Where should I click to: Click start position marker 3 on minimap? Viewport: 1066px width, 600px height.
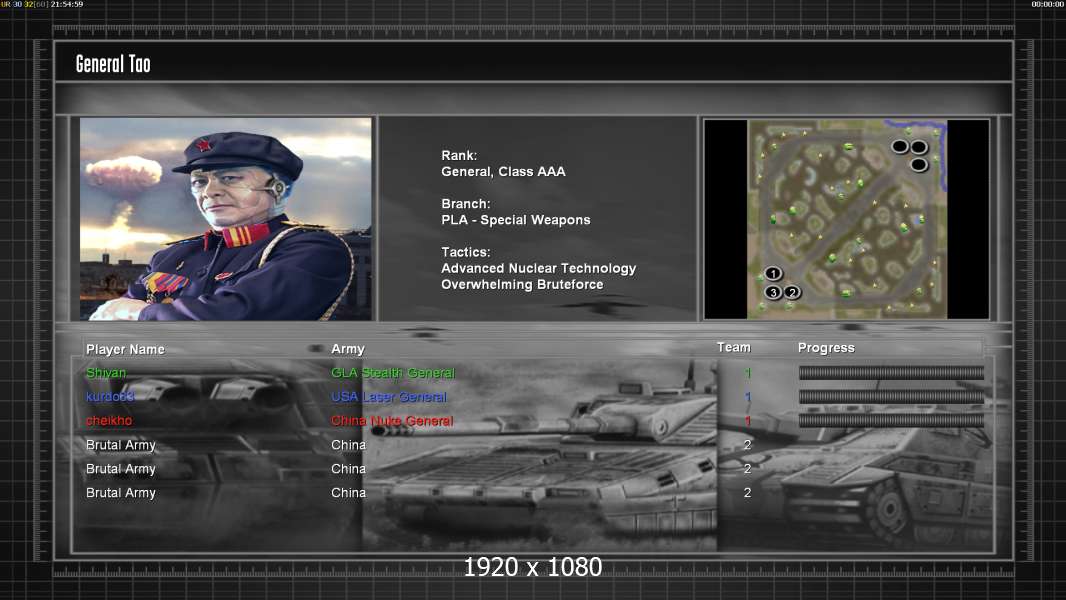tap(773, 292)
